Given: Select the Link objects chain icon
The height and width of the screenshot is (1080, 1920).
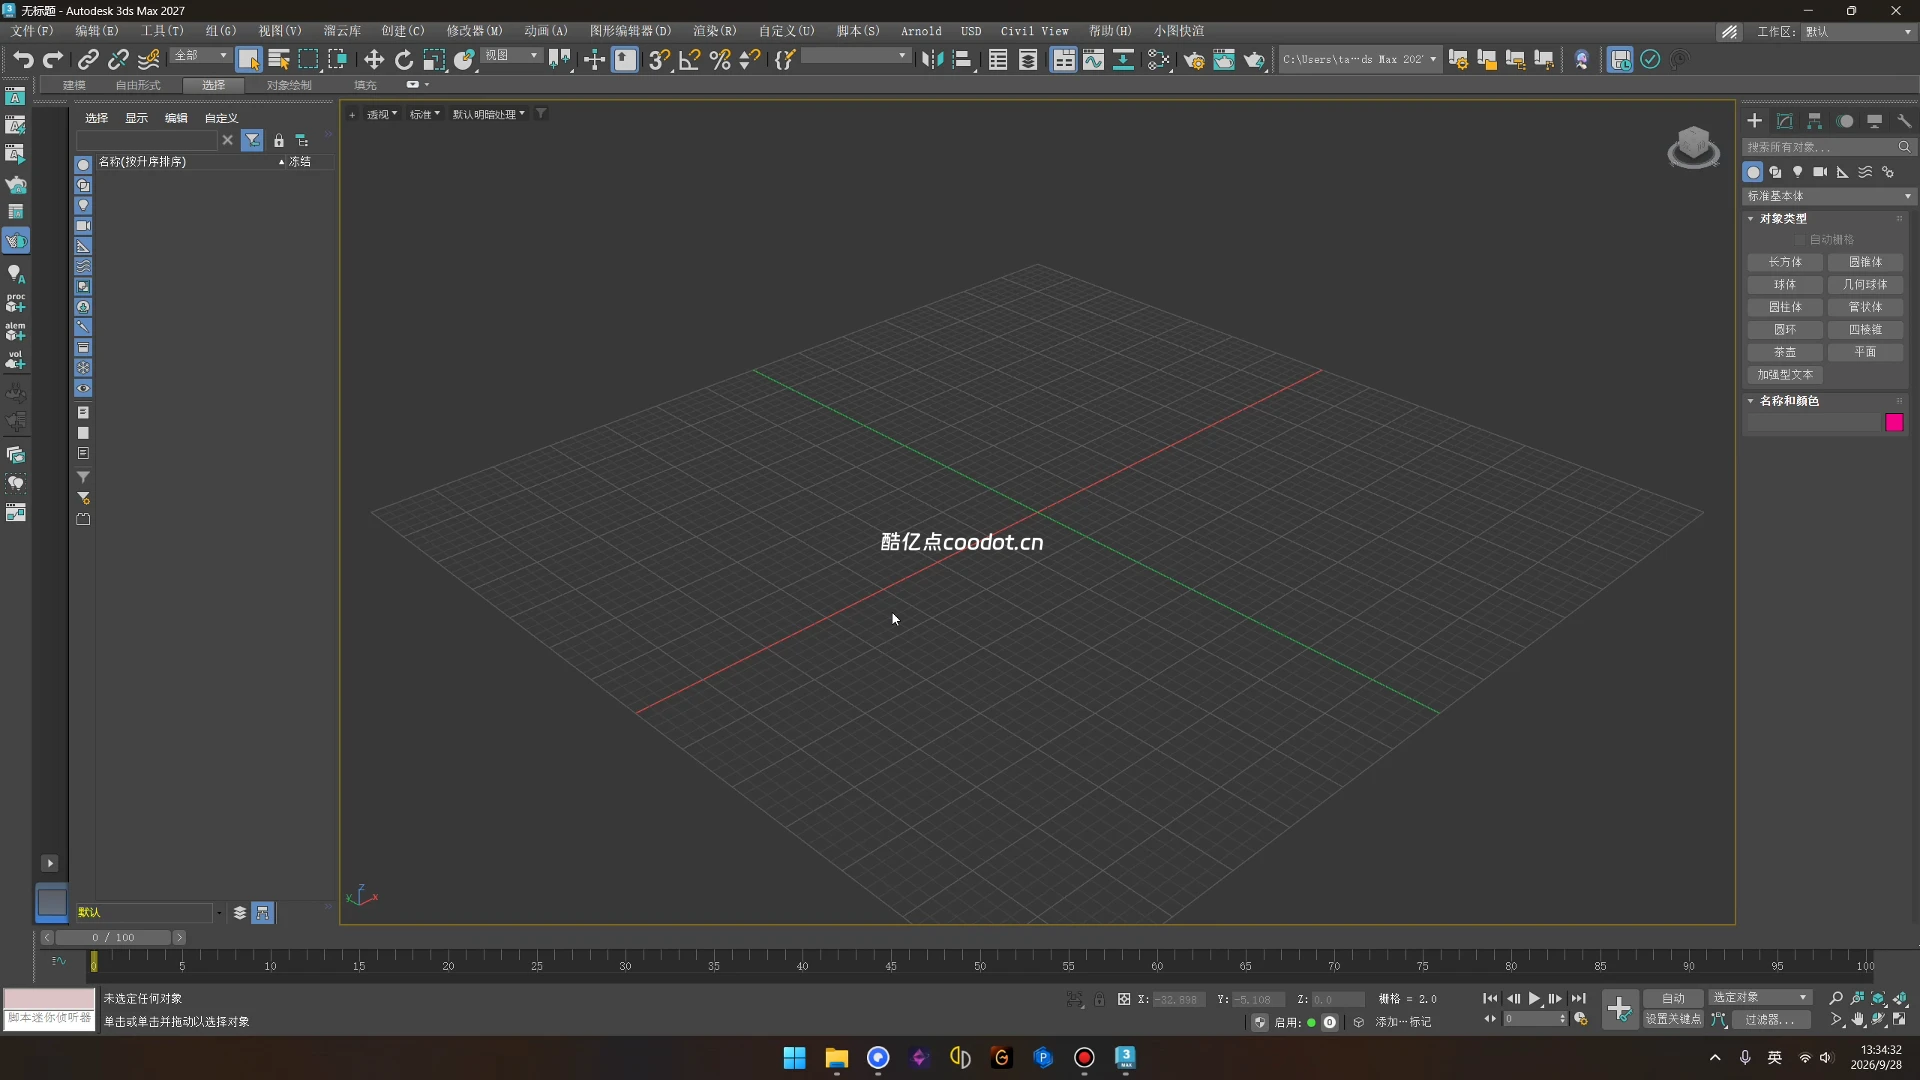Looking at the screenshot, I should (x=88, y=60).
